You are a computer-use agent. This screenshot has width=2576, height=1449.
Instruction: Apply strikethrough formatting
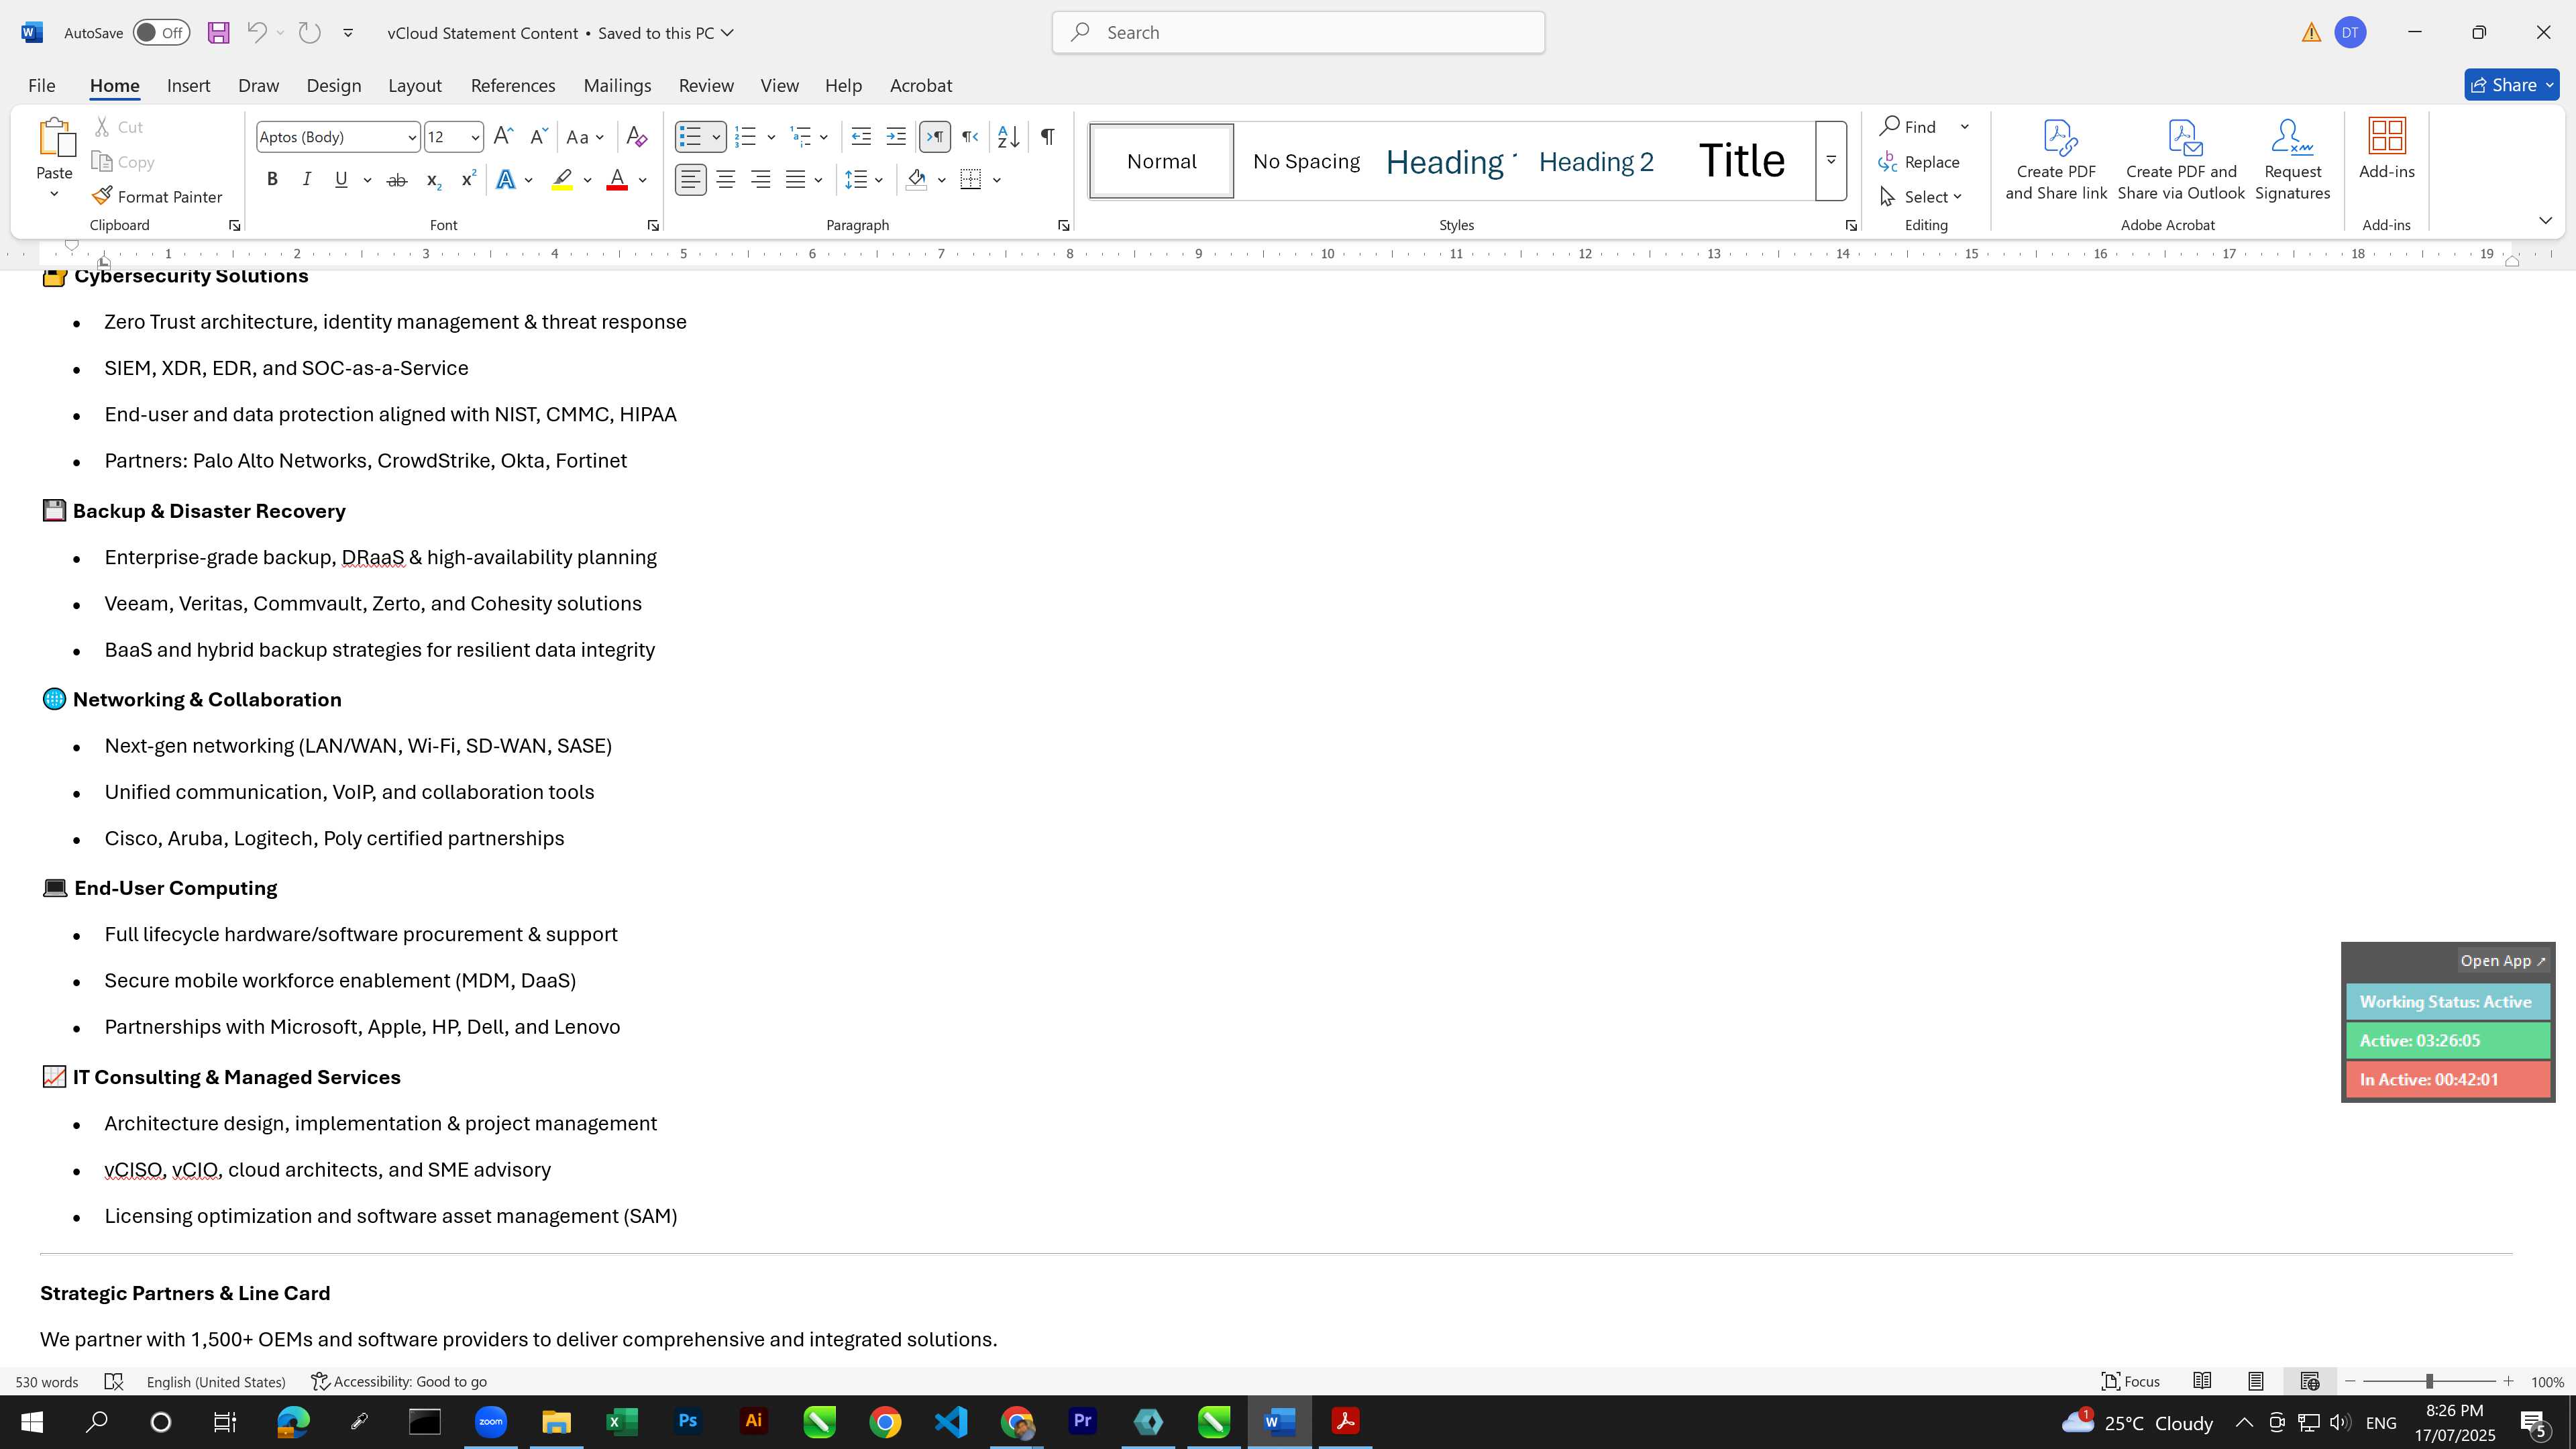coord(396,180)
